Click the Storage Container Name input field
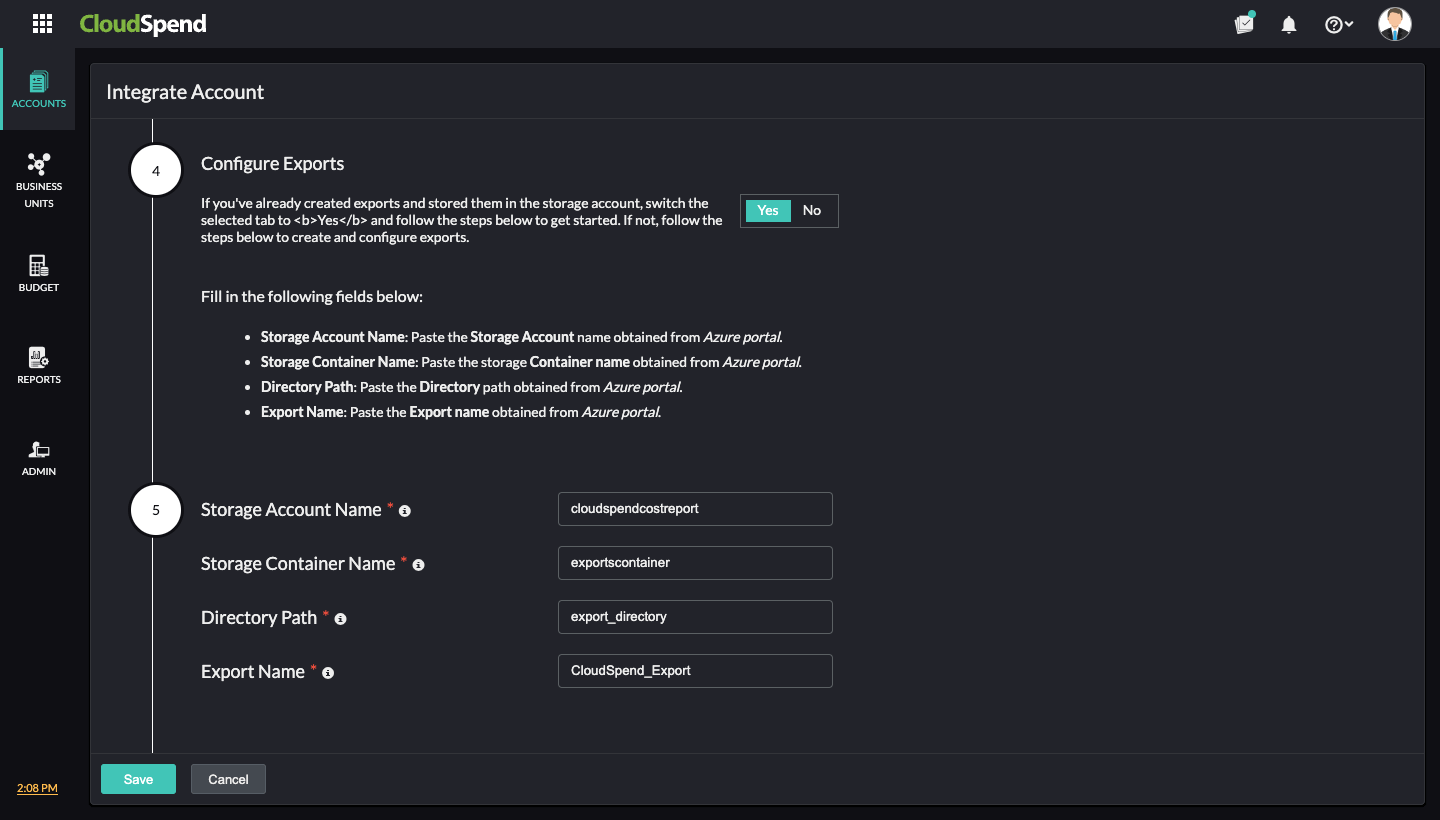Image resolution: width=1440 pixels, height=820 pixels. pos(695,563)
